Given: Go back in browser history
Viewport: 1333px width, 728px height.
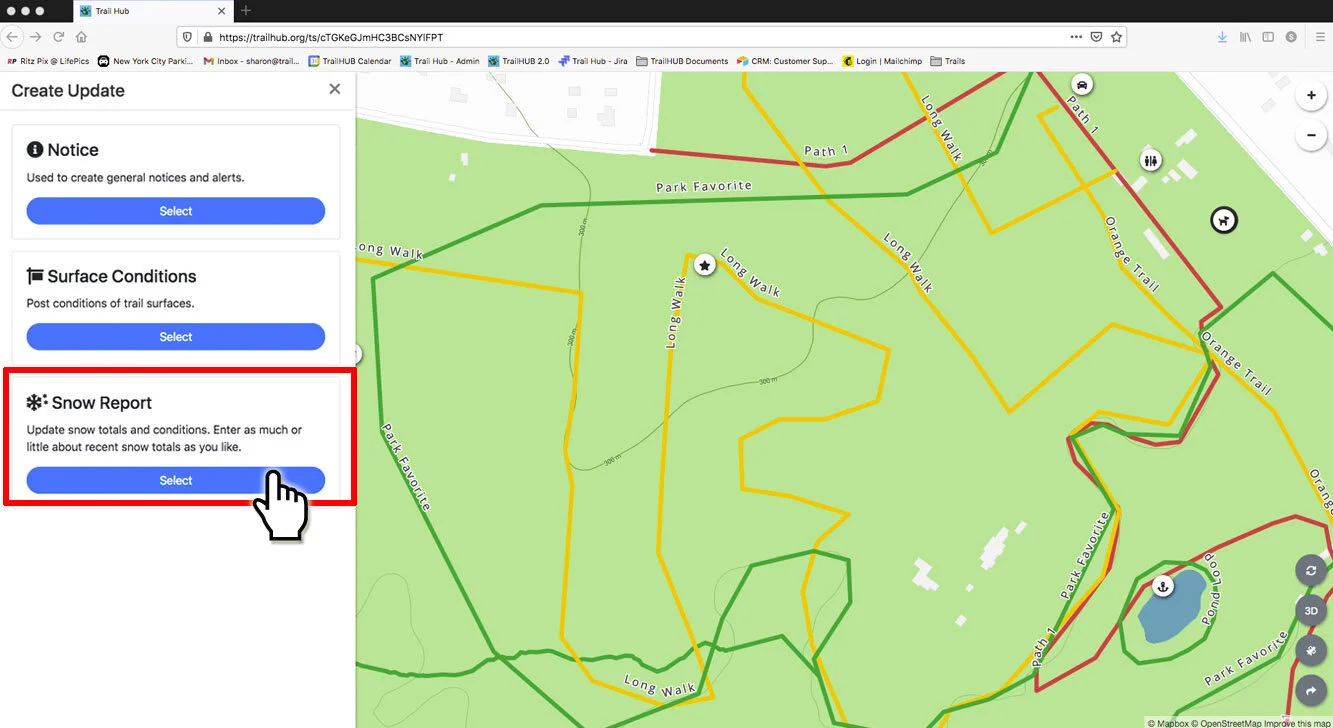Looking at the screenshot, I should [12, 37].
